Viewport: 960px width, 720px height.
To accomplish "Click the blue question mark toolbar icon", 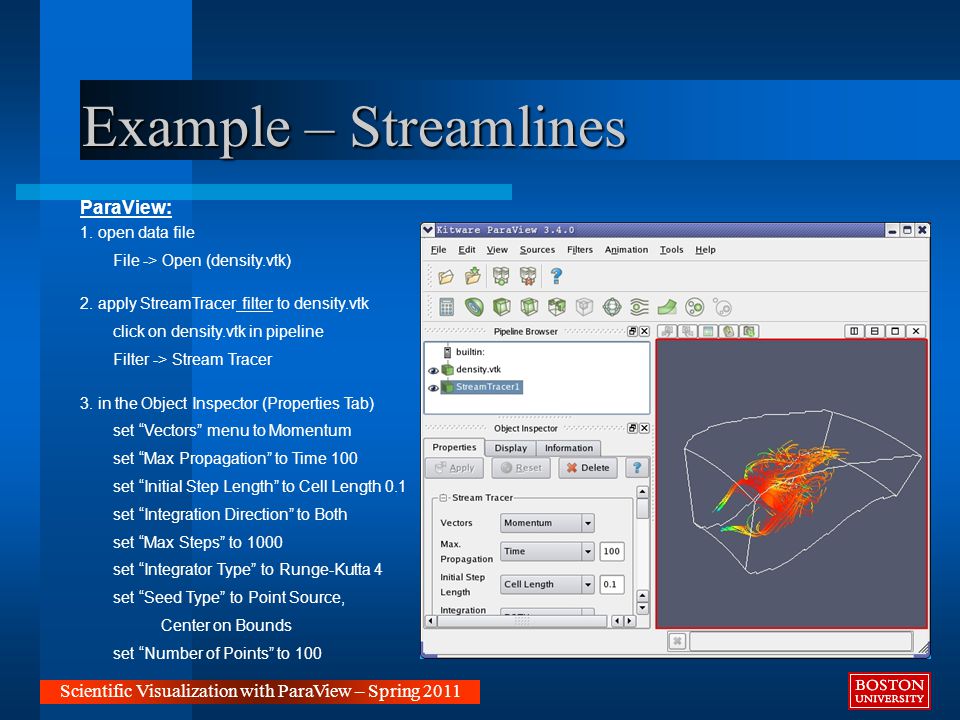I will [556, 276].
